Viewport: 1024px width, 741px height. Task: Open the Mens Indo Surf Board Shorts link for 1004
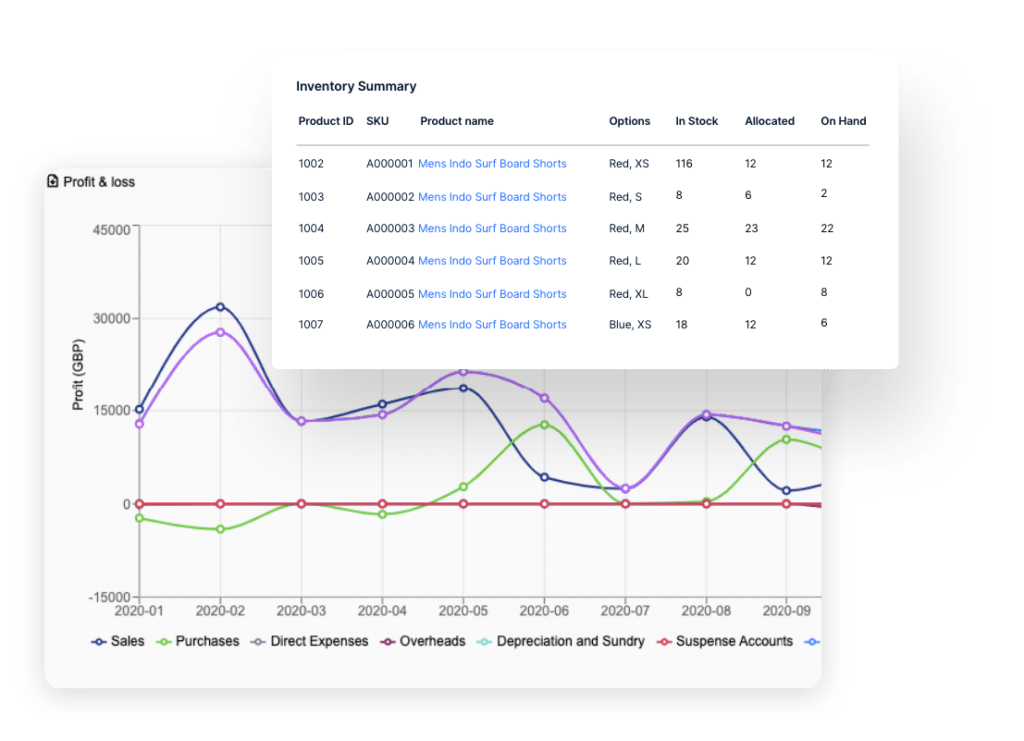tap(492, 228)
